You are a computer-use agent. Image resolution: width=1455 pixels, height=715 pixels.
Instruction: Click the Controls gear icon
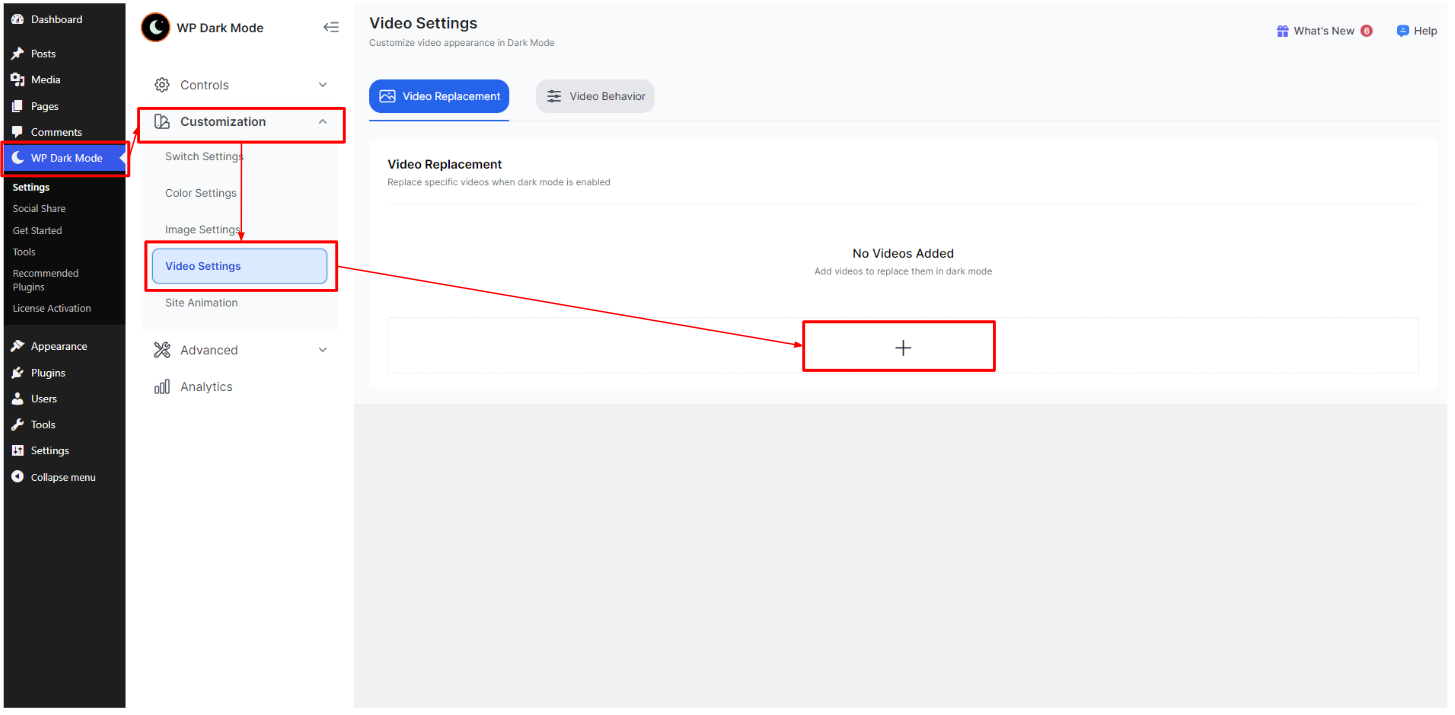162,85
